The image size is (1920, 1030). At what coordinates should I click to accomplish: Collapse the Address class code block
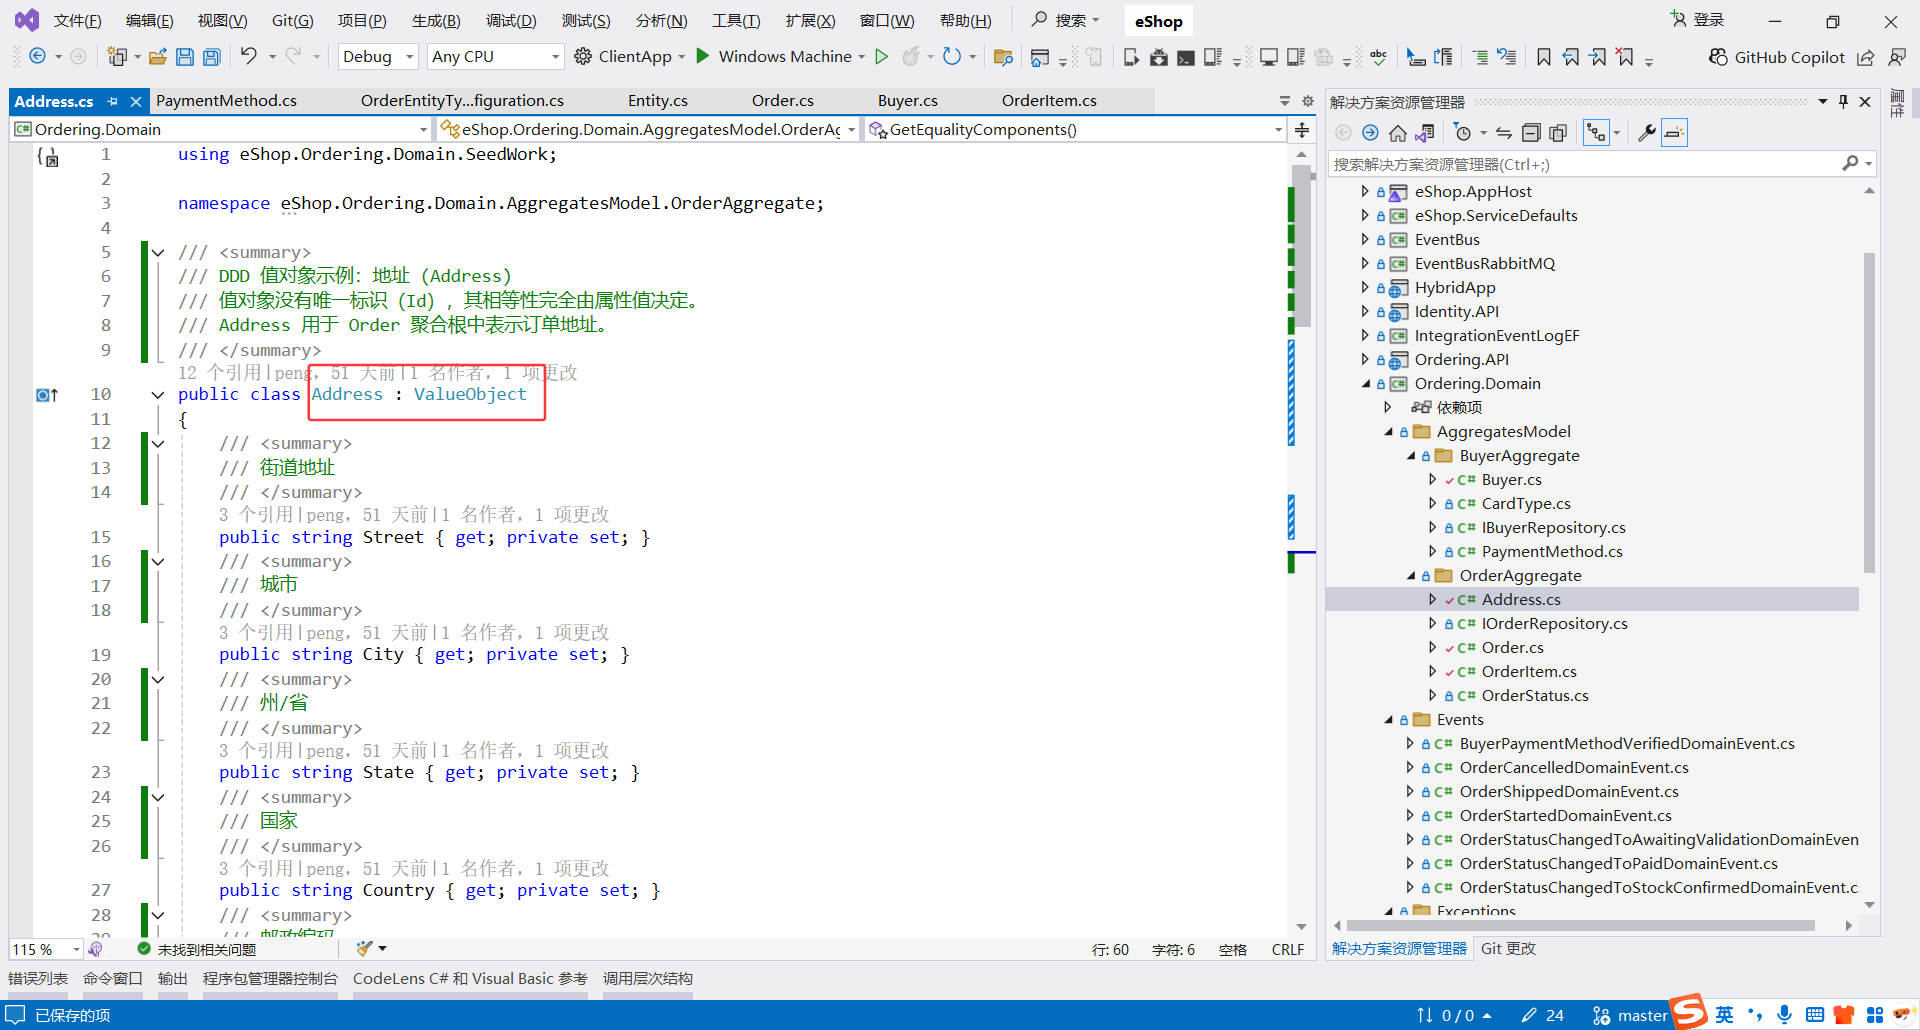[x=158, y=395]
